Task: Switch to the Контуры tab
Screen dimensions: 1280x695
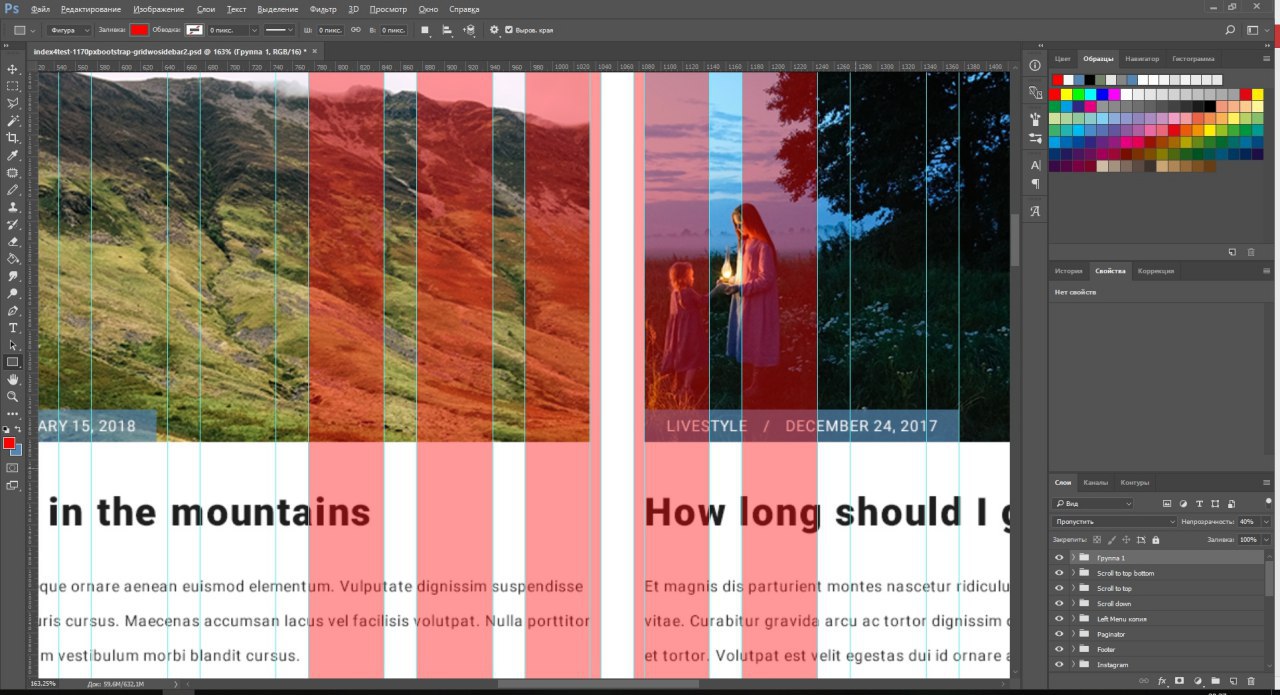Action: click(x=1134, y=482)
